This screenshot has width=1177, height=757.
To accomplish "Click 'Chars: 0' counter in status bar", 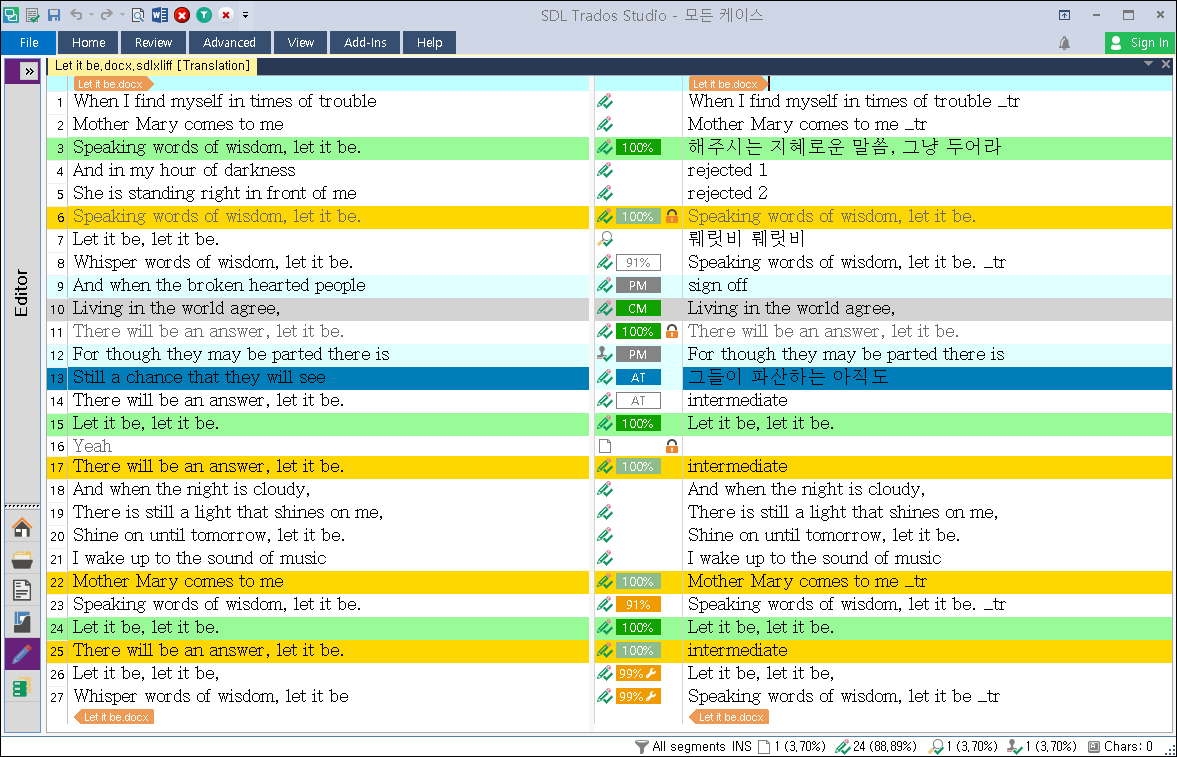I will pyautogui.click(x=1128, y=746).
